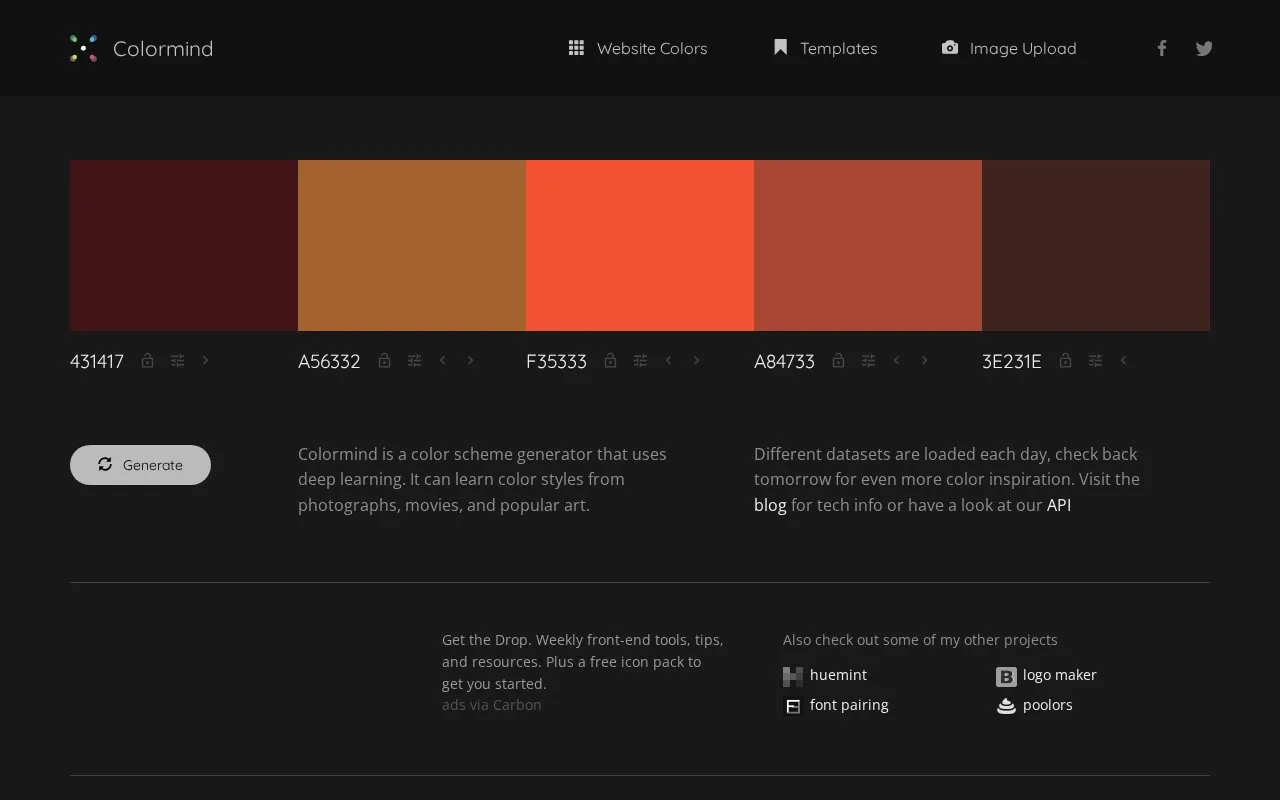The image size is (1280, 800).
Task: Select the bright orange F35333 swatch
Action: 640,245
